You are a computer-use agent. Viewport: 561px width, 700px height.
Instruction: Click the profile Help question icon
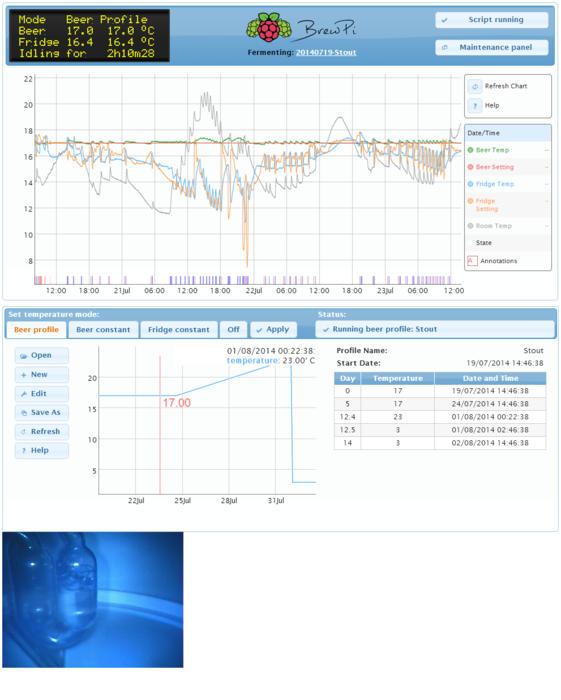pos(23,451)
